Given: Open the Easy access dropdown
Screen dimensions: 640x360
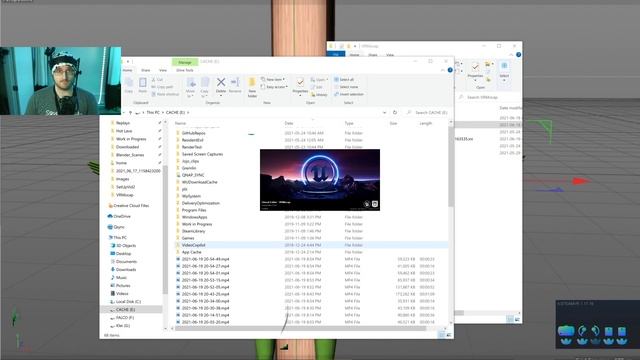Looking at the screenshot, I should (x=274, y=87).
